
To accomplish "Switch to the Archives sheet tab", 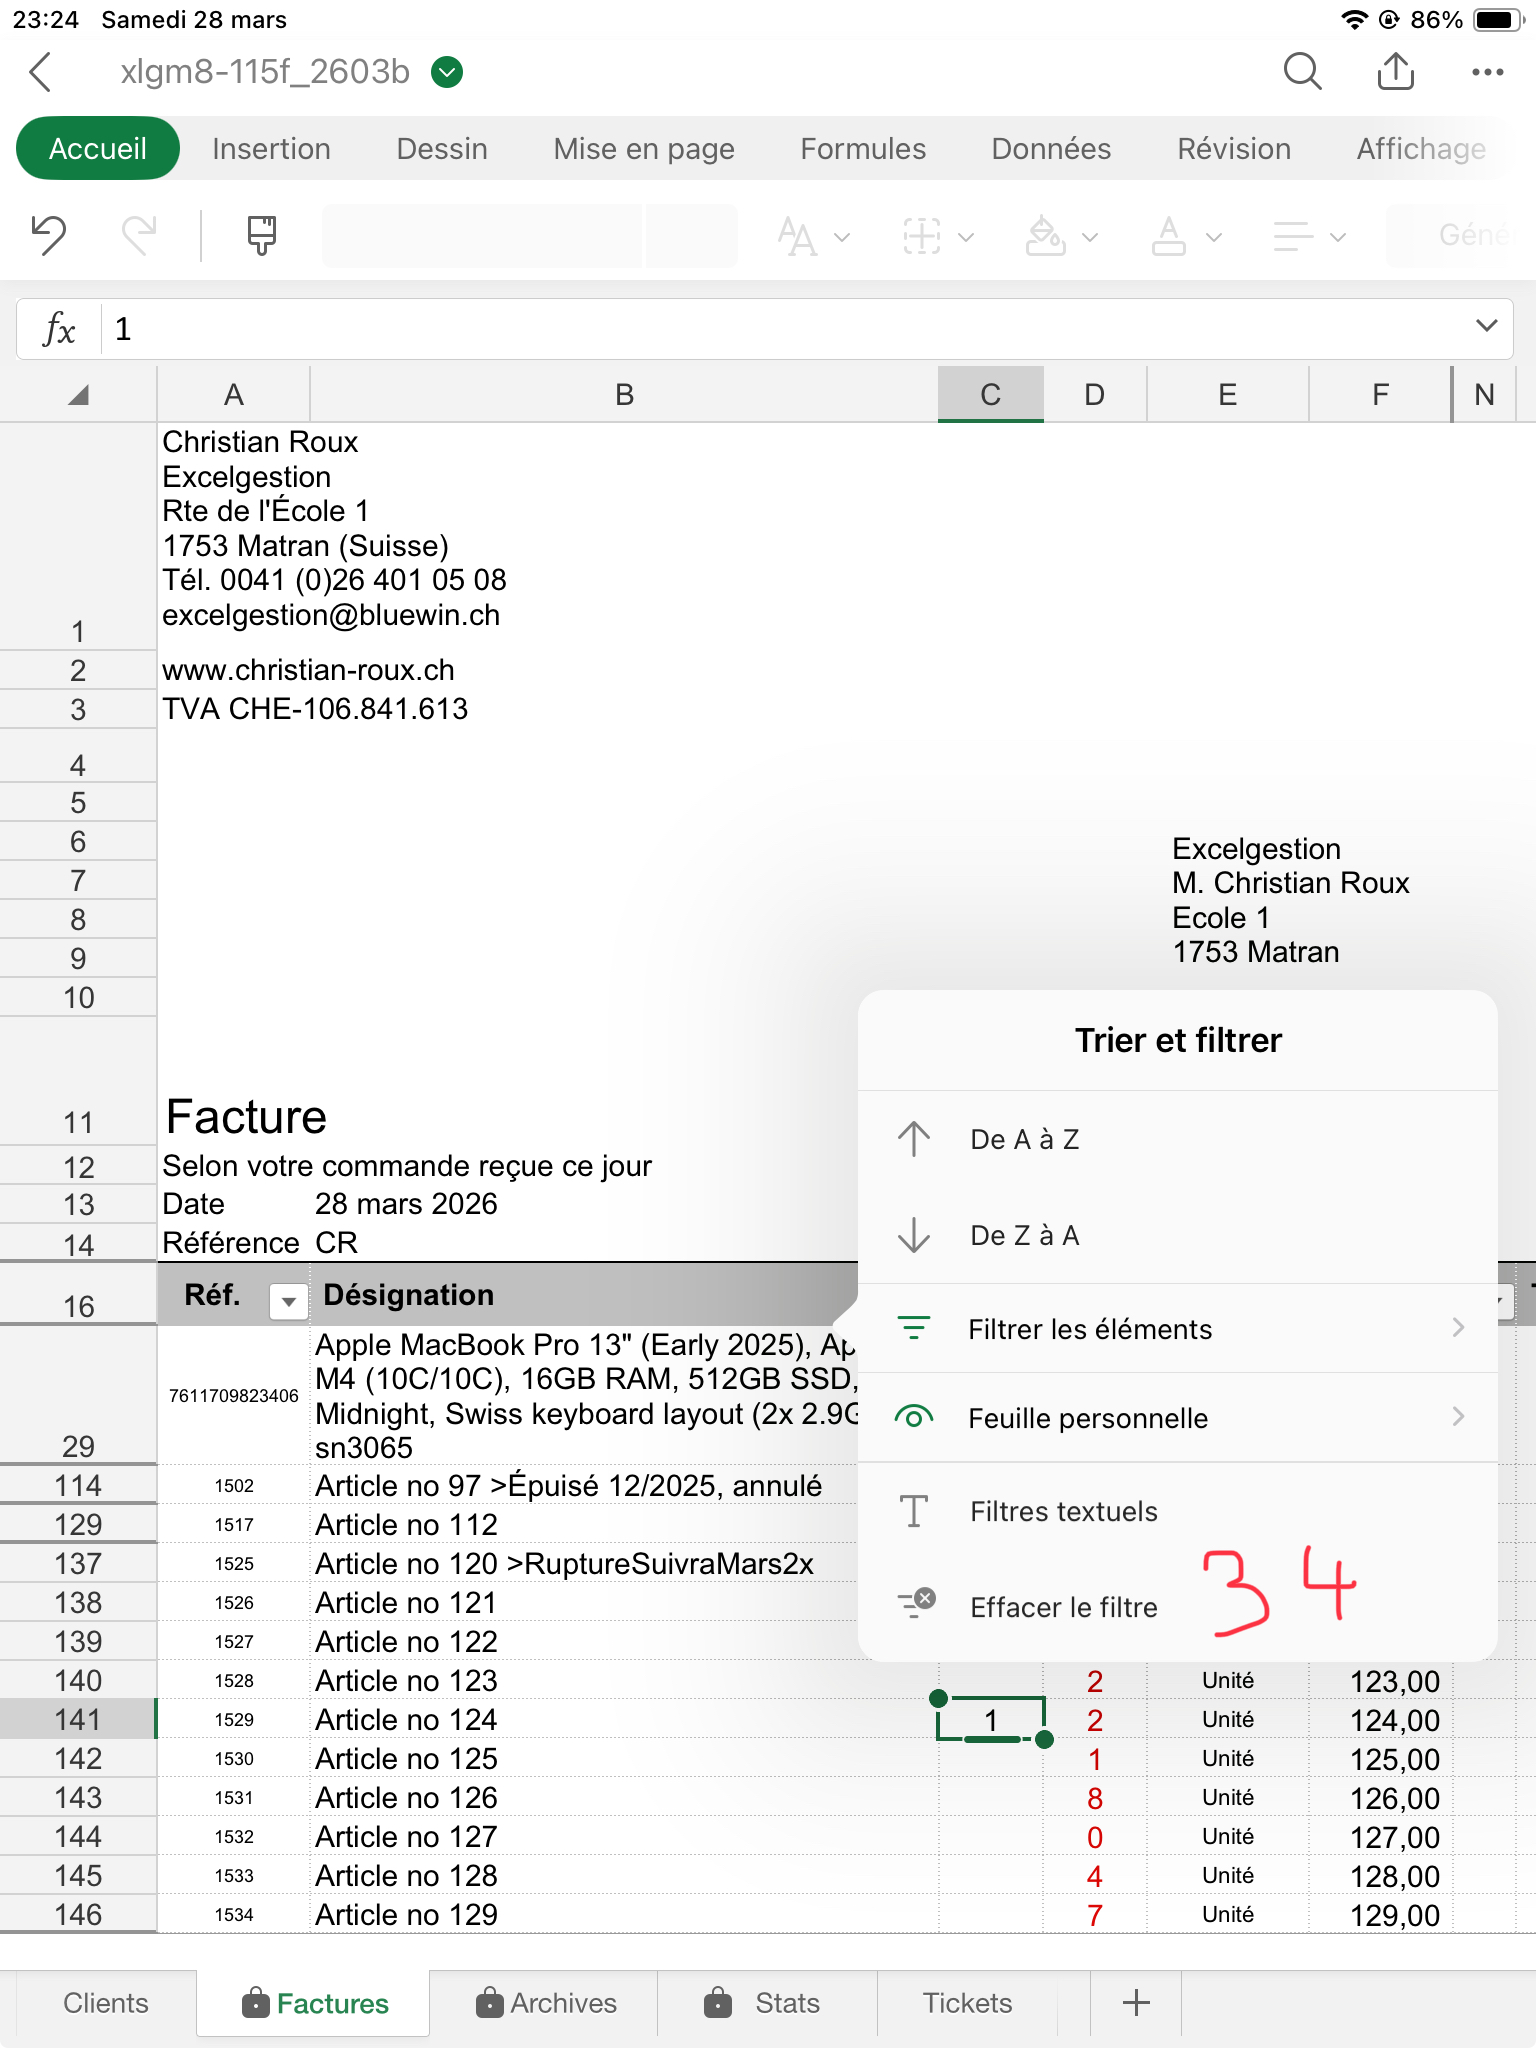I will (546, 2003).
